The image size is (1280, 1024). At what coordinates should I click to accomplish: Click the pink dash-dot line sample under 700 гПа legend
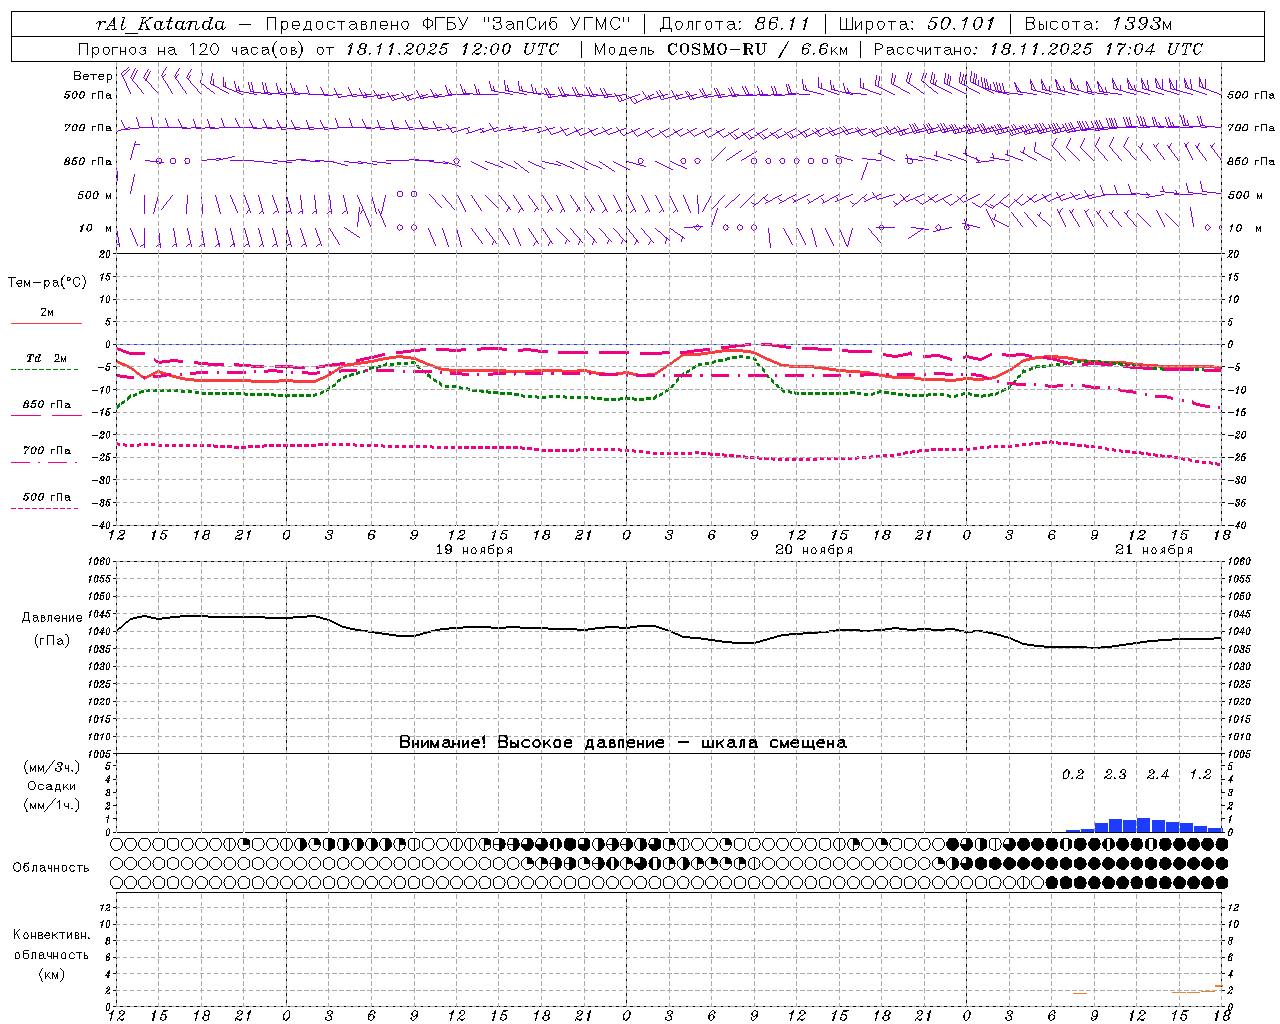tap(44, 463)
